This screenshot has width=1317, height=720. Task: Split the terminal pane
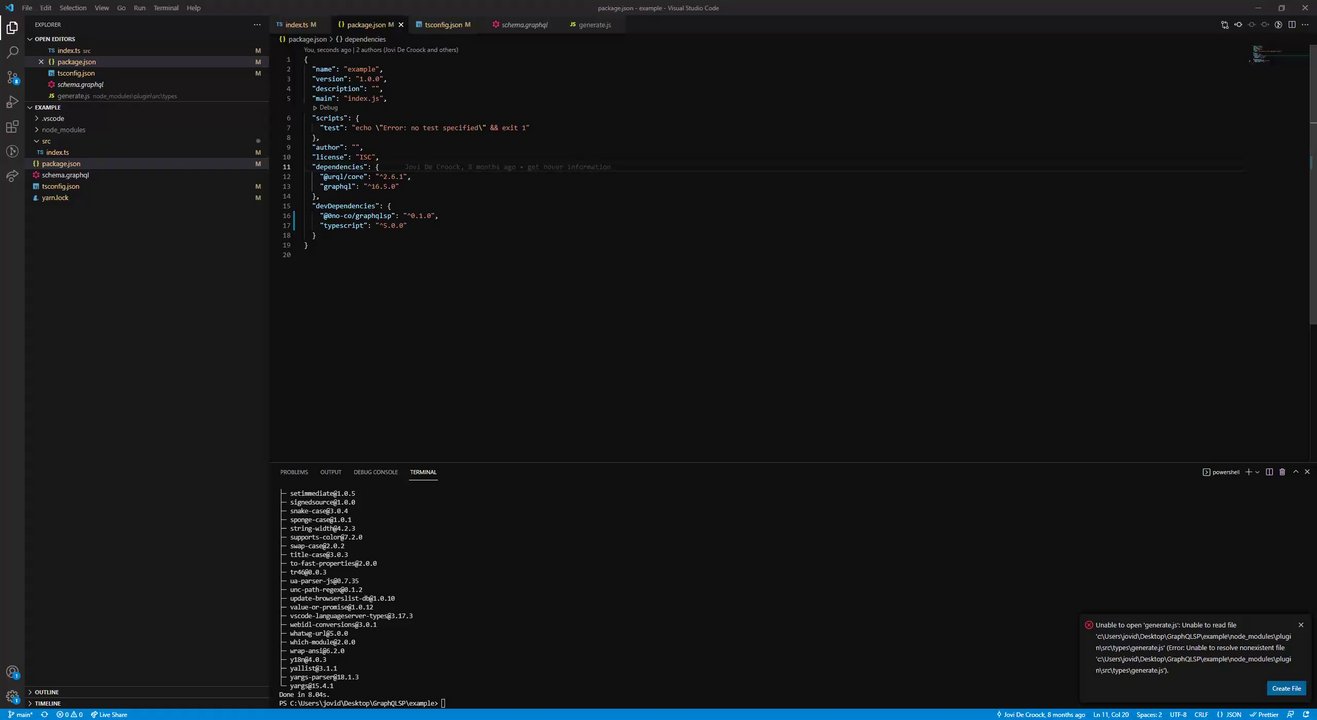(1269, 472)
